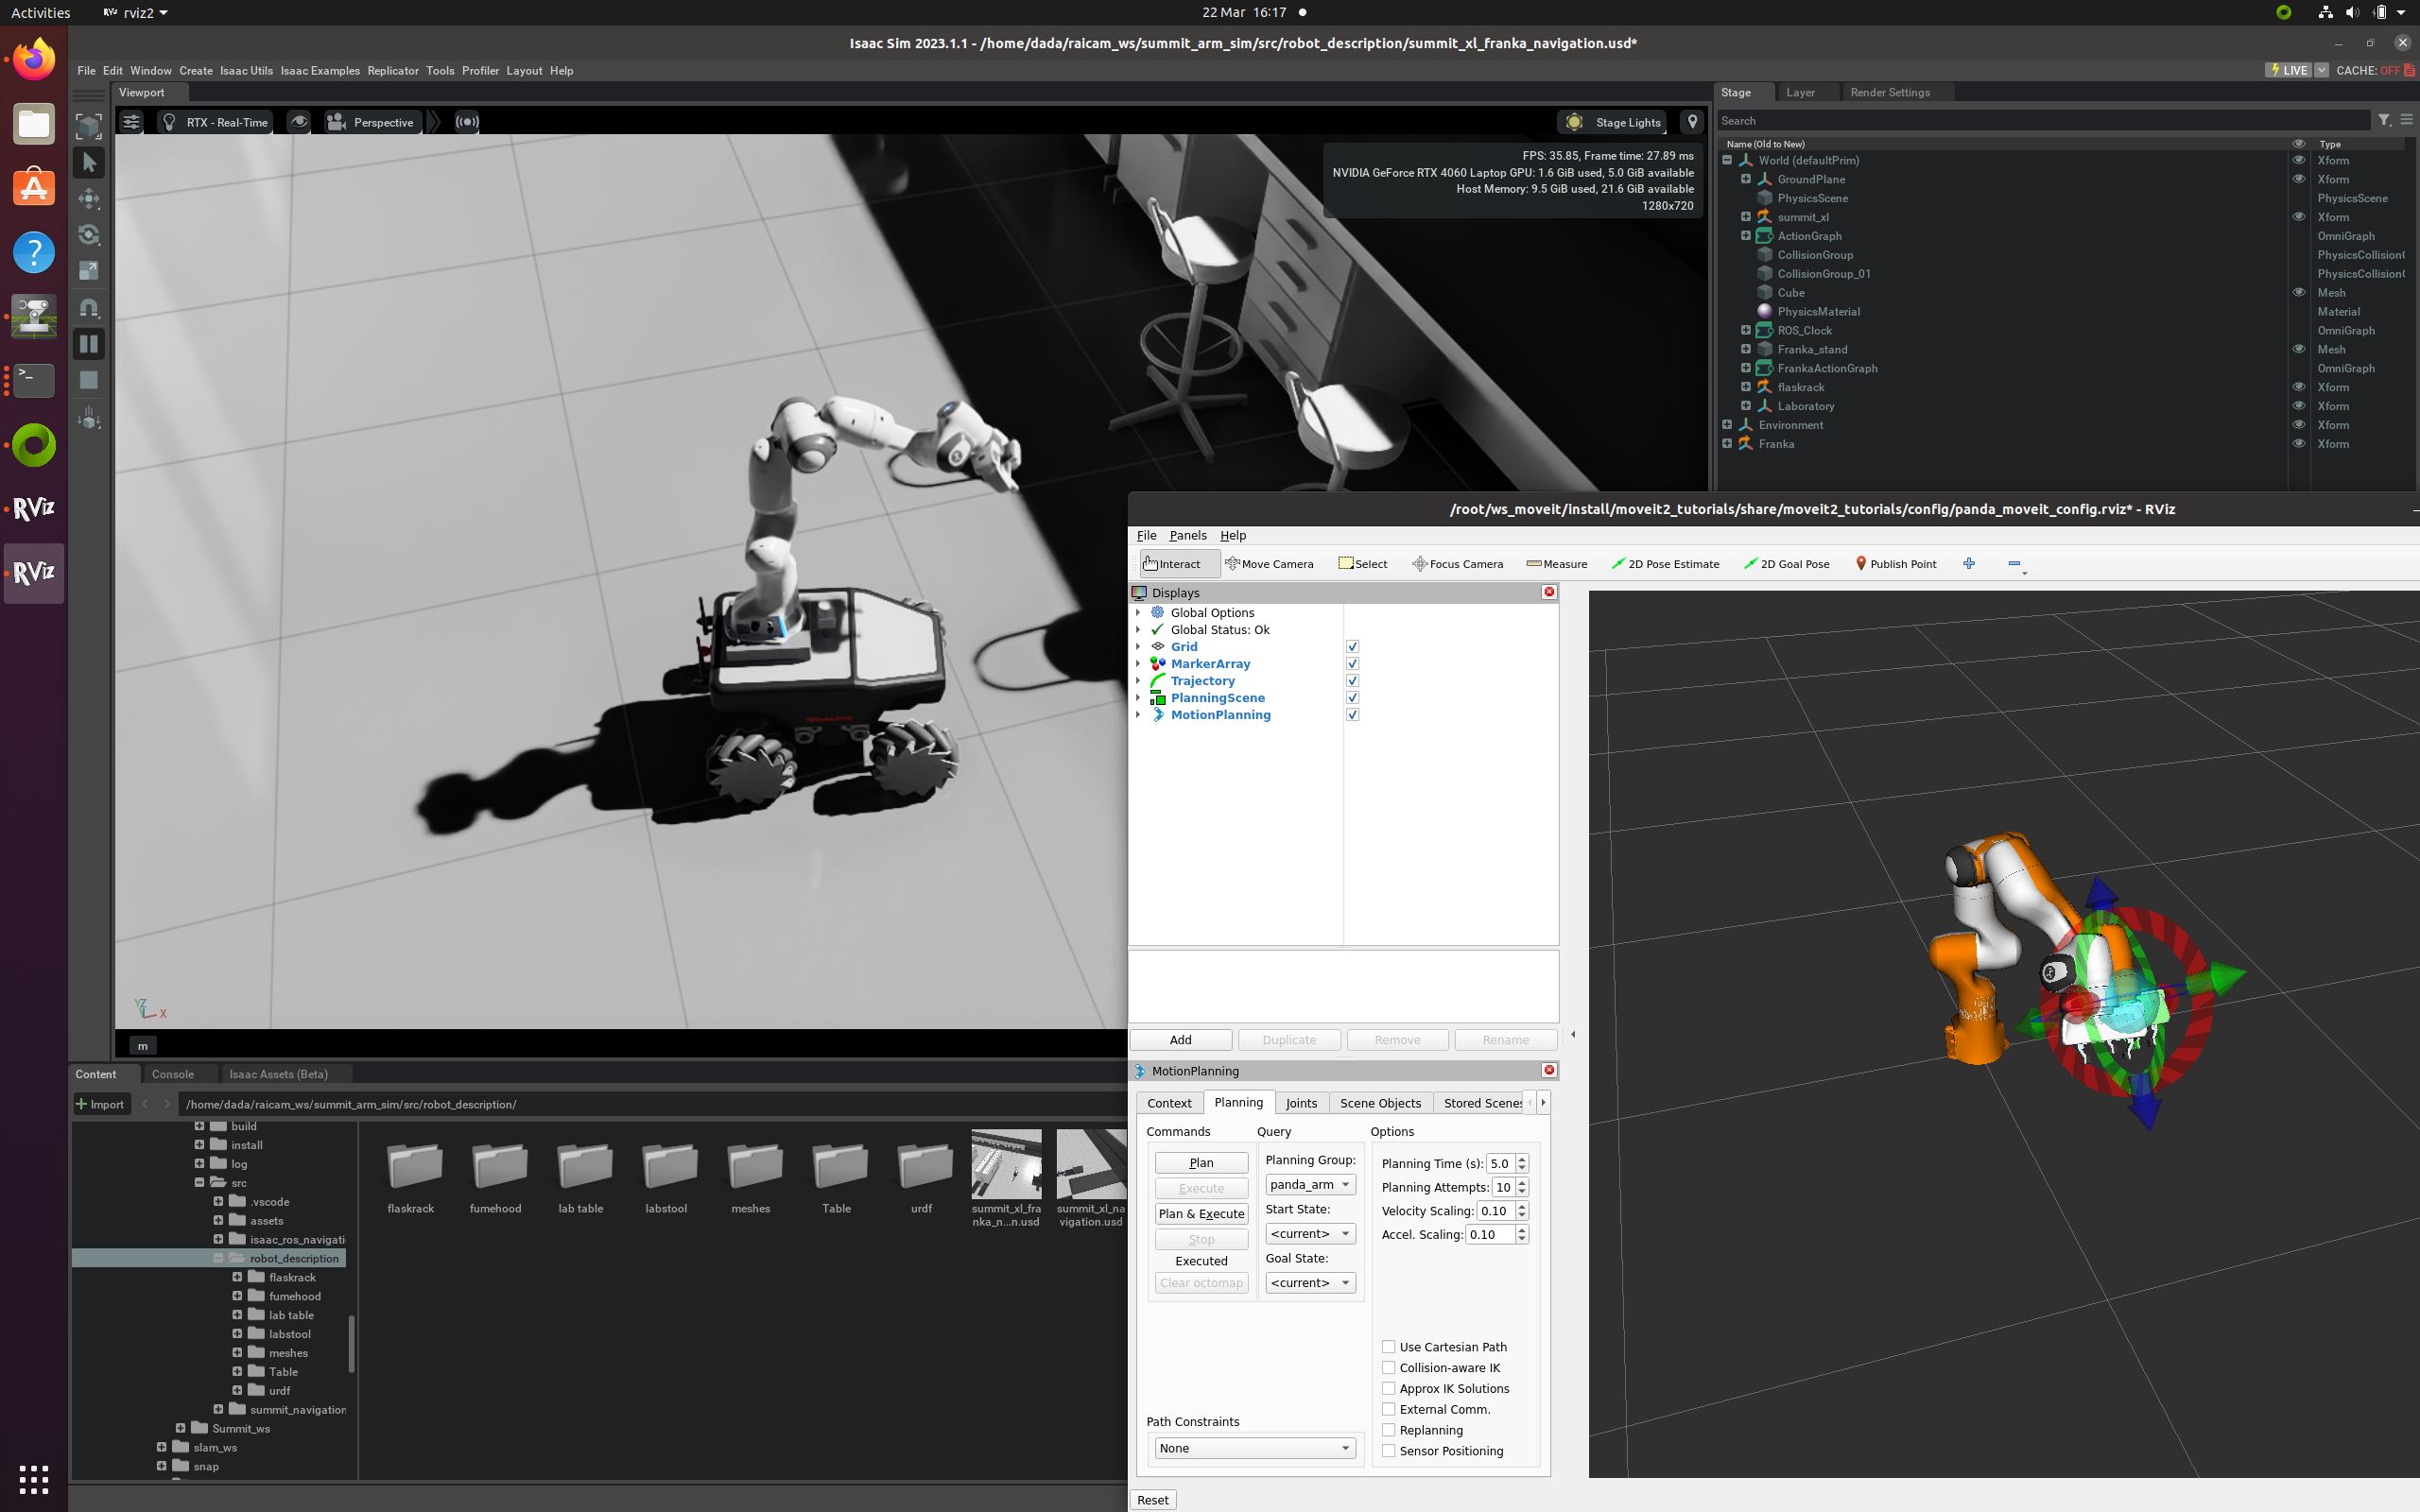2420x1512 pixels.
Task: Select 2D Pose Estimate tool
Action: click(x=1665, y=564)
